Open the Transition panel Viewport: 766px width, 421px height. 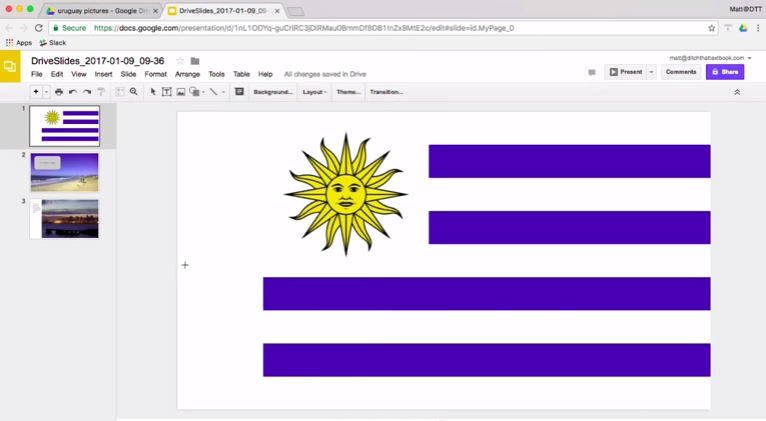pyautogui.click(x=386, y=92)
